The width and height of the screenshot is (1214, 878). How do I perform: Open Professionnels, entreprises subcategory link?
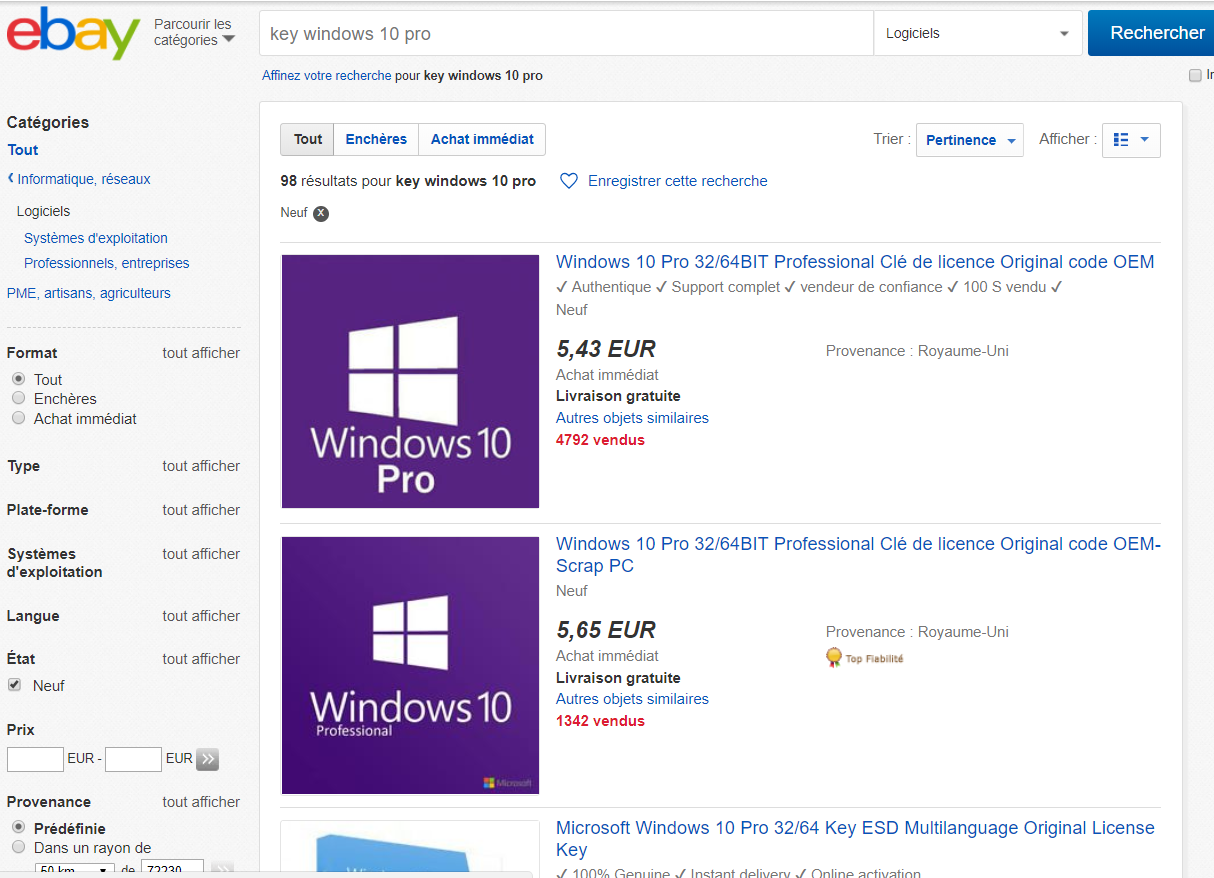pyautogui.click(x=107, y=263)
